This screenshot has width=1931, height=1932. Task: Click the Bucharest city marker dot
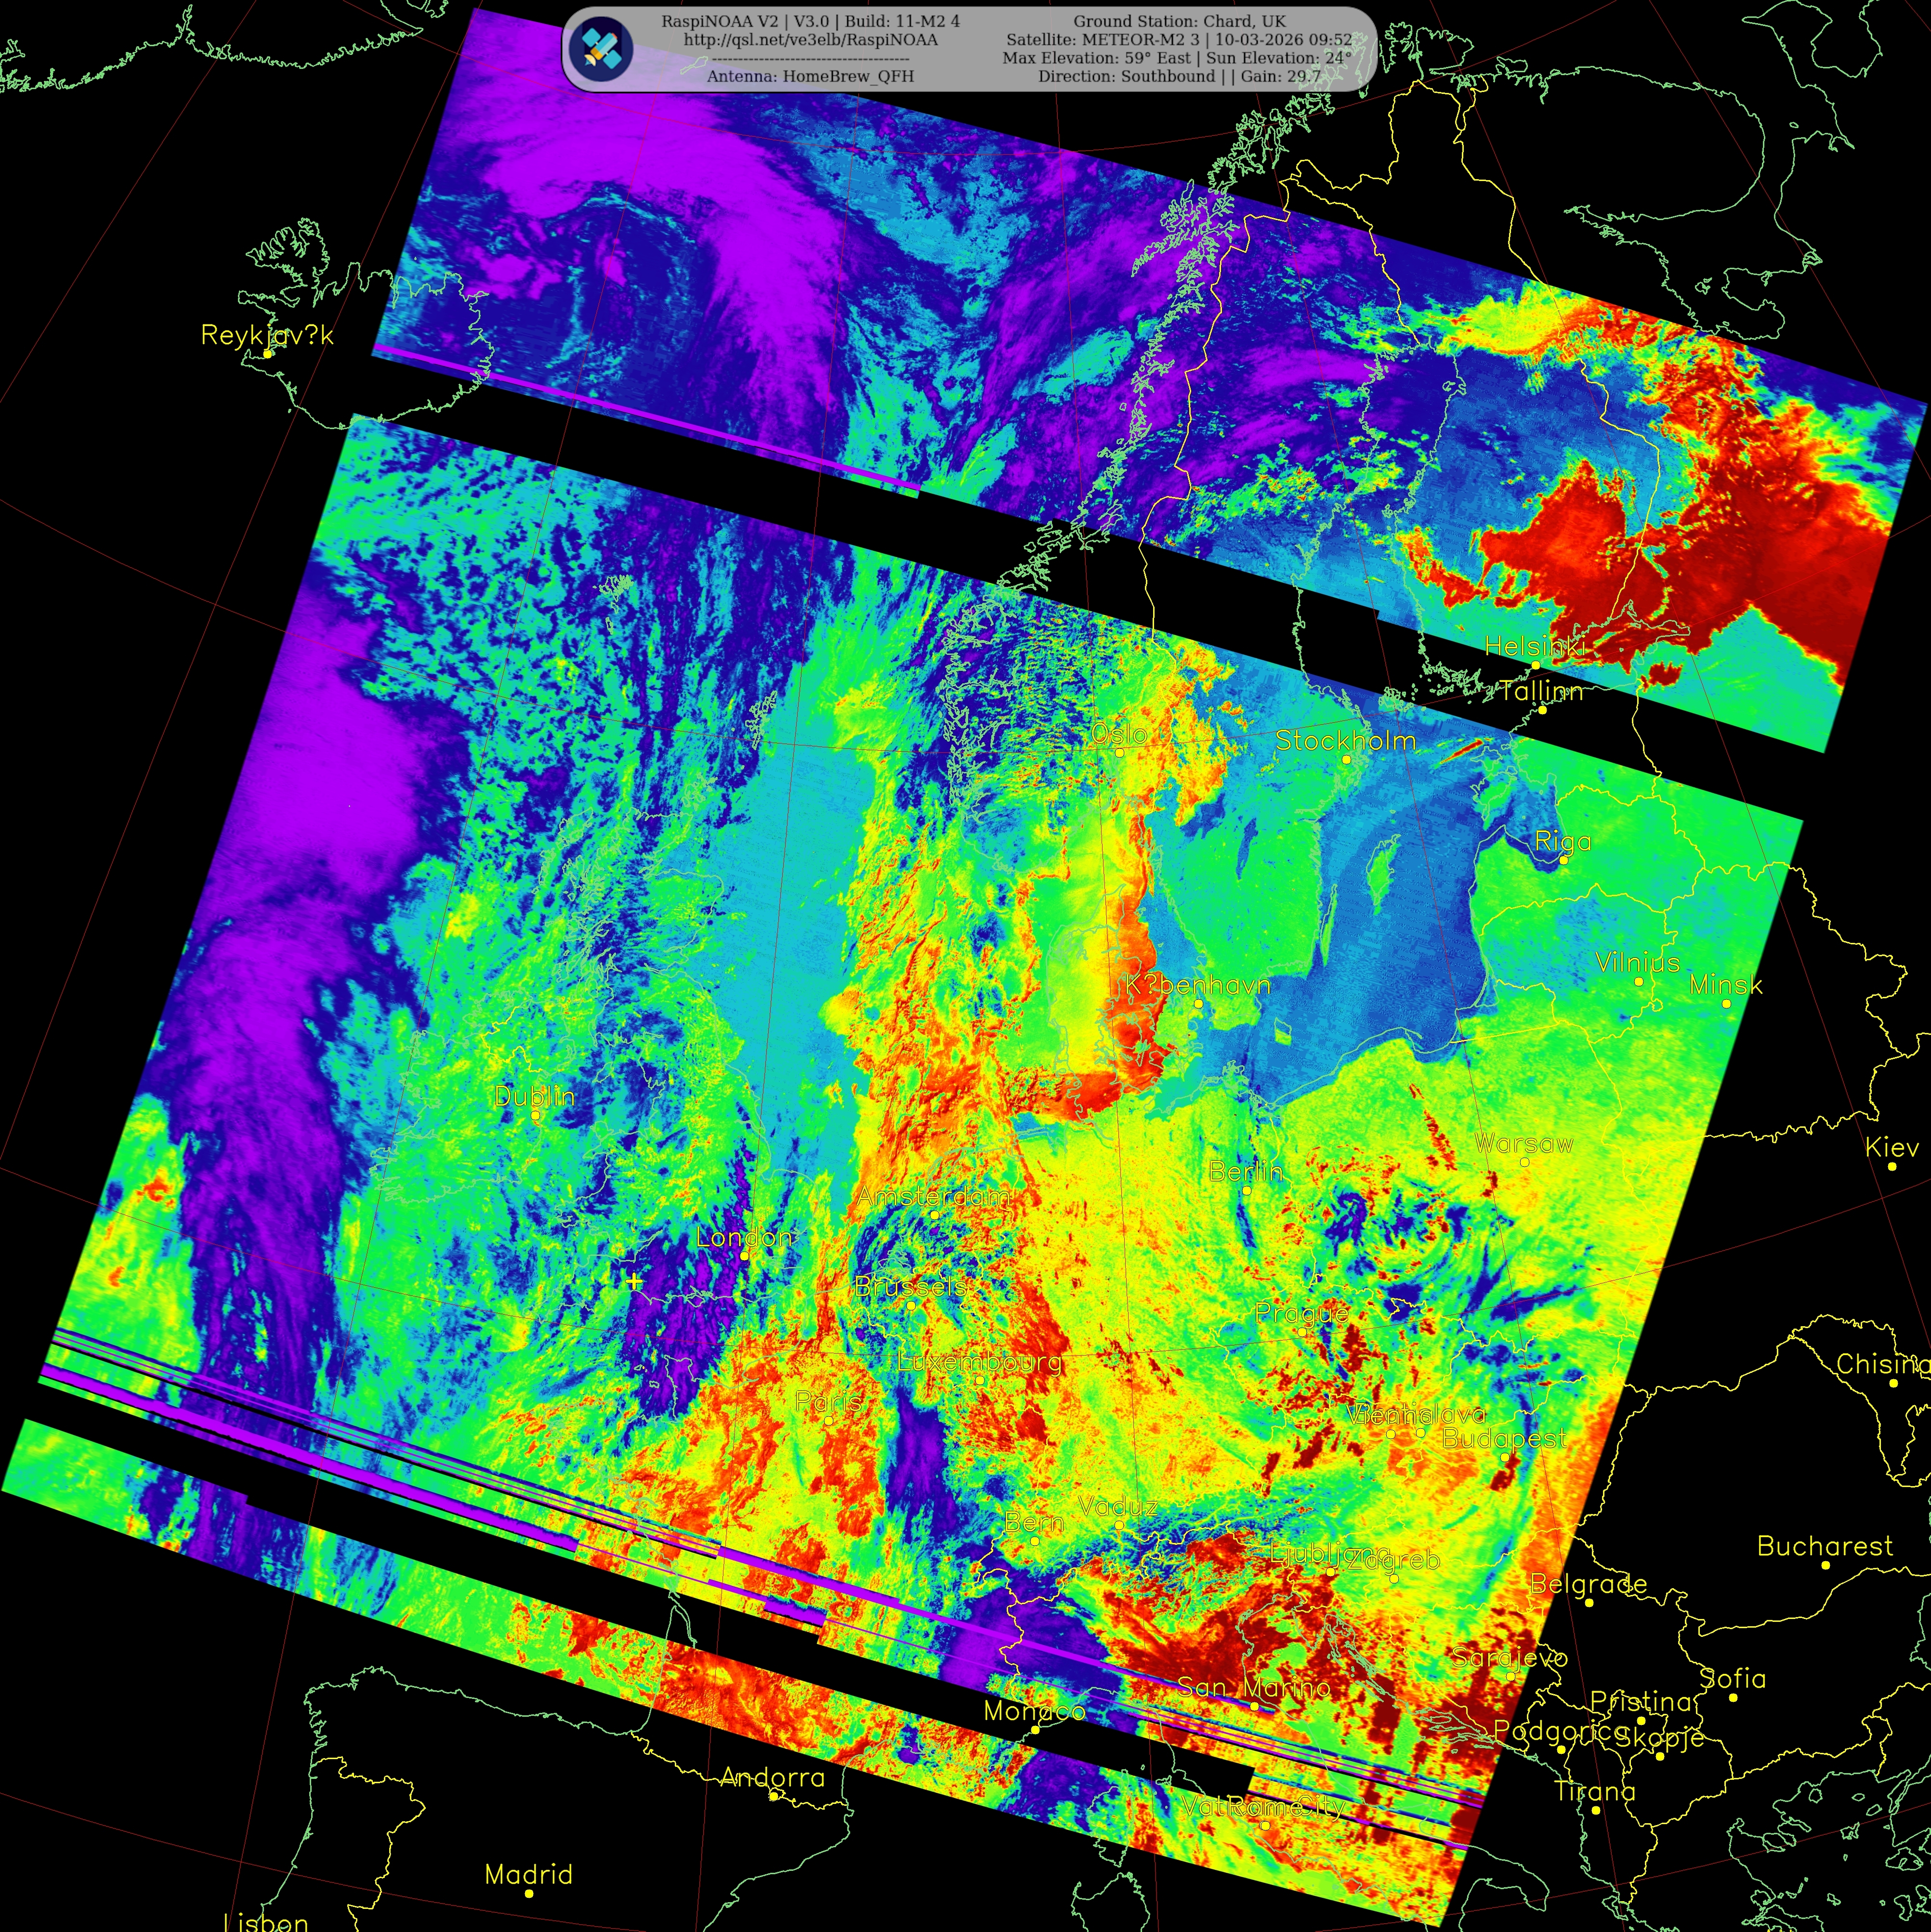pos(1825,1565)
